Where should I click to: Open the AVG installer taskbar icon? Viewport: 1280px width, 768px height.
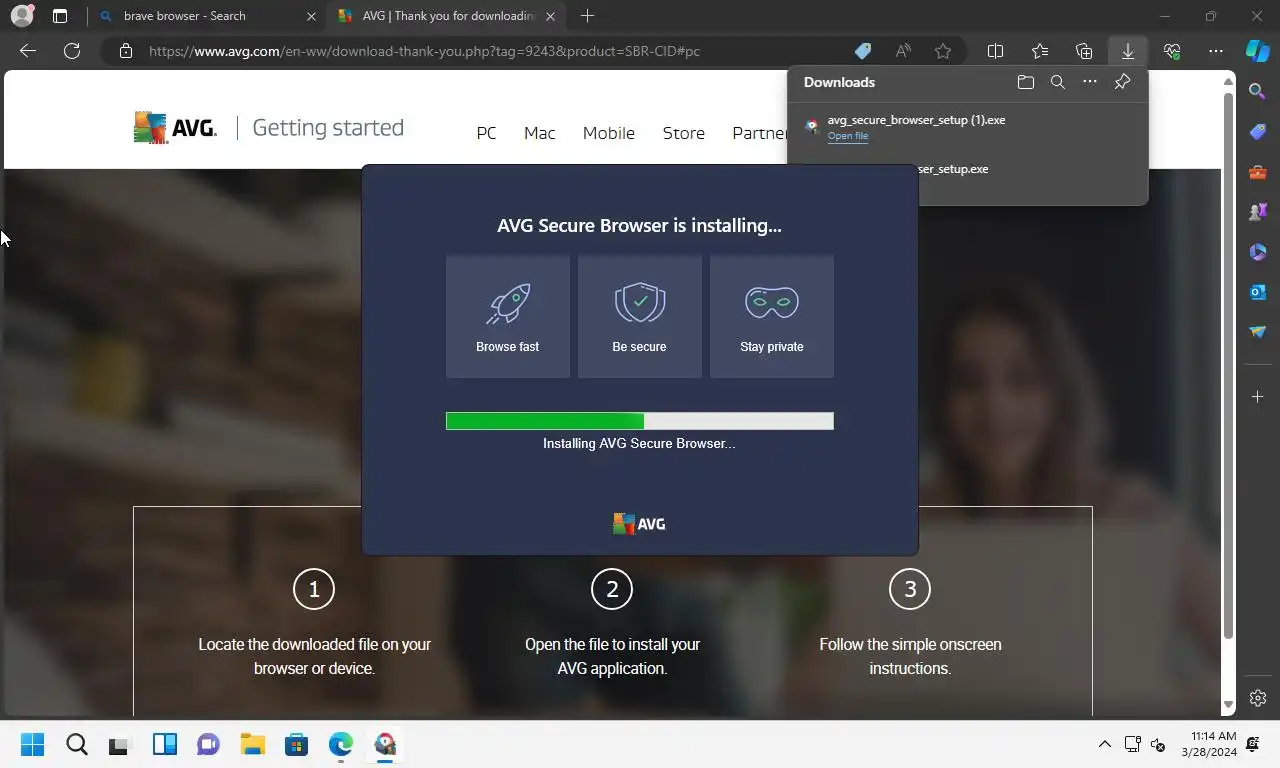[385, 745]
